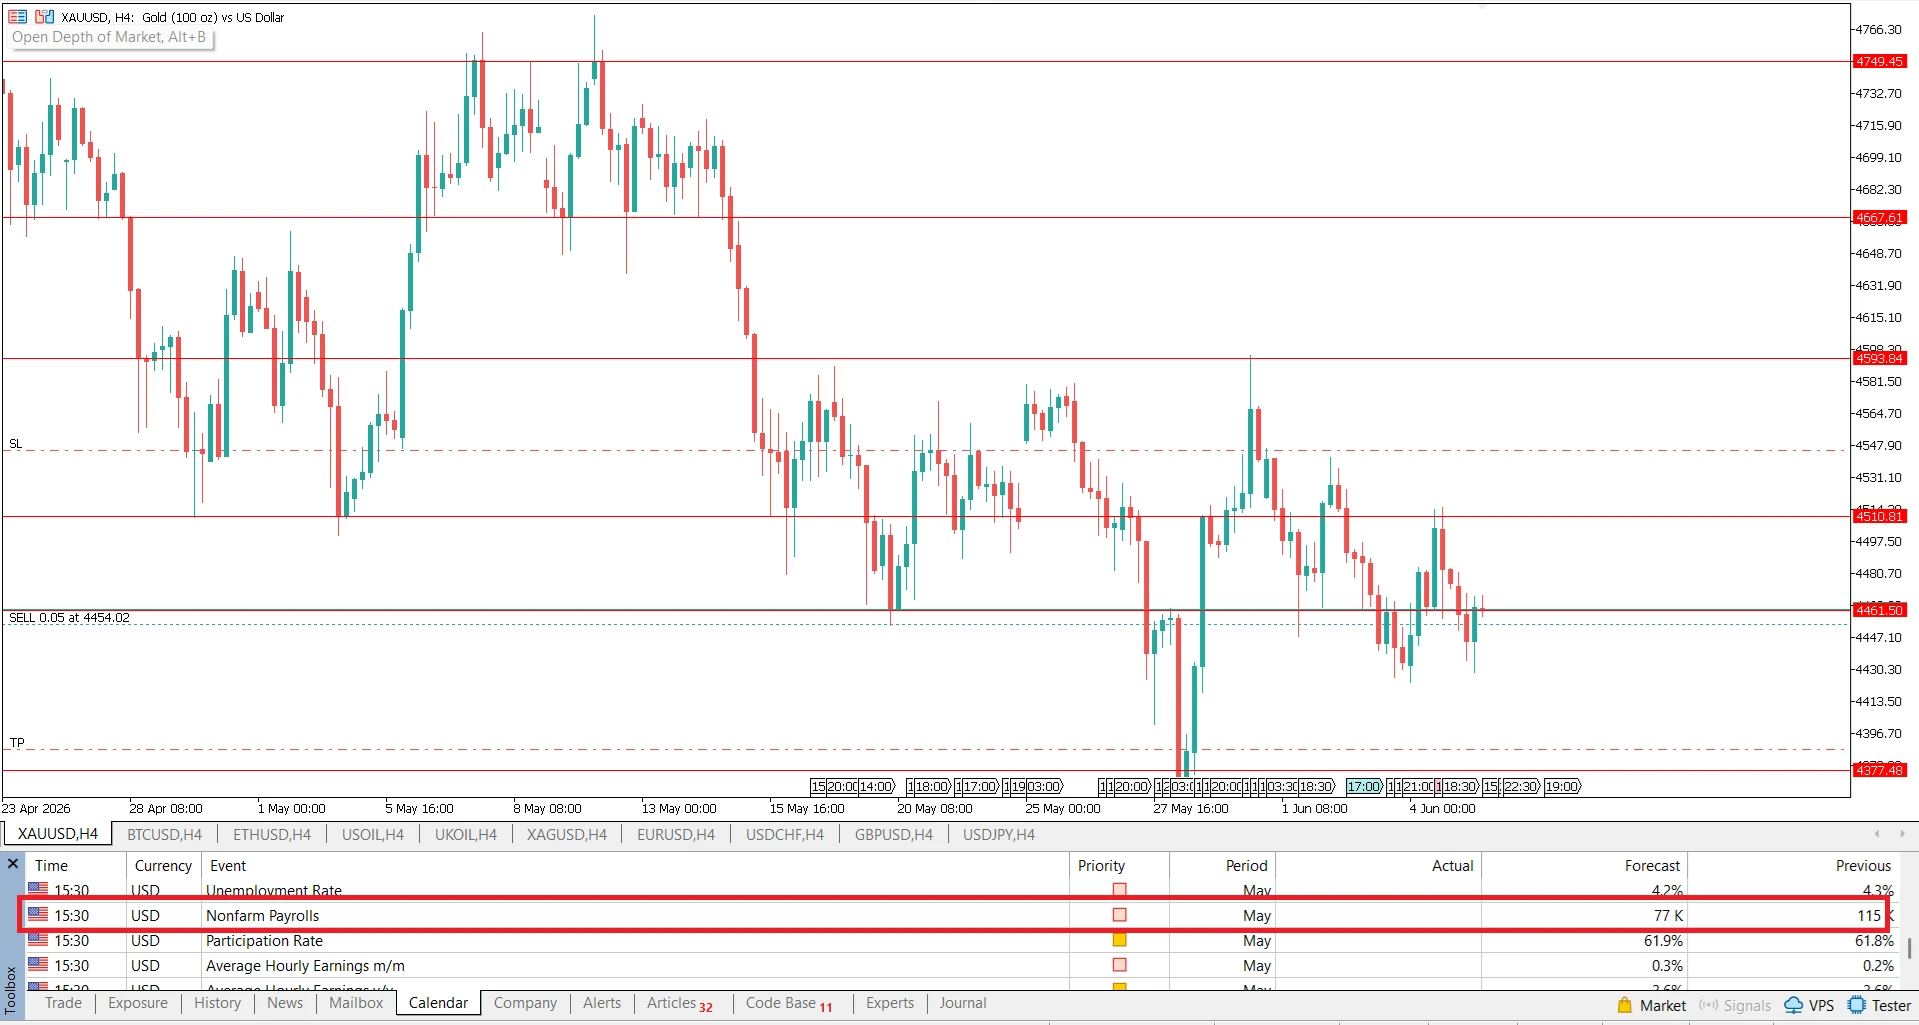Click the US flag in Average Hourly Earnings m/m row
1919x1025 pixels.
click(38, 964)
